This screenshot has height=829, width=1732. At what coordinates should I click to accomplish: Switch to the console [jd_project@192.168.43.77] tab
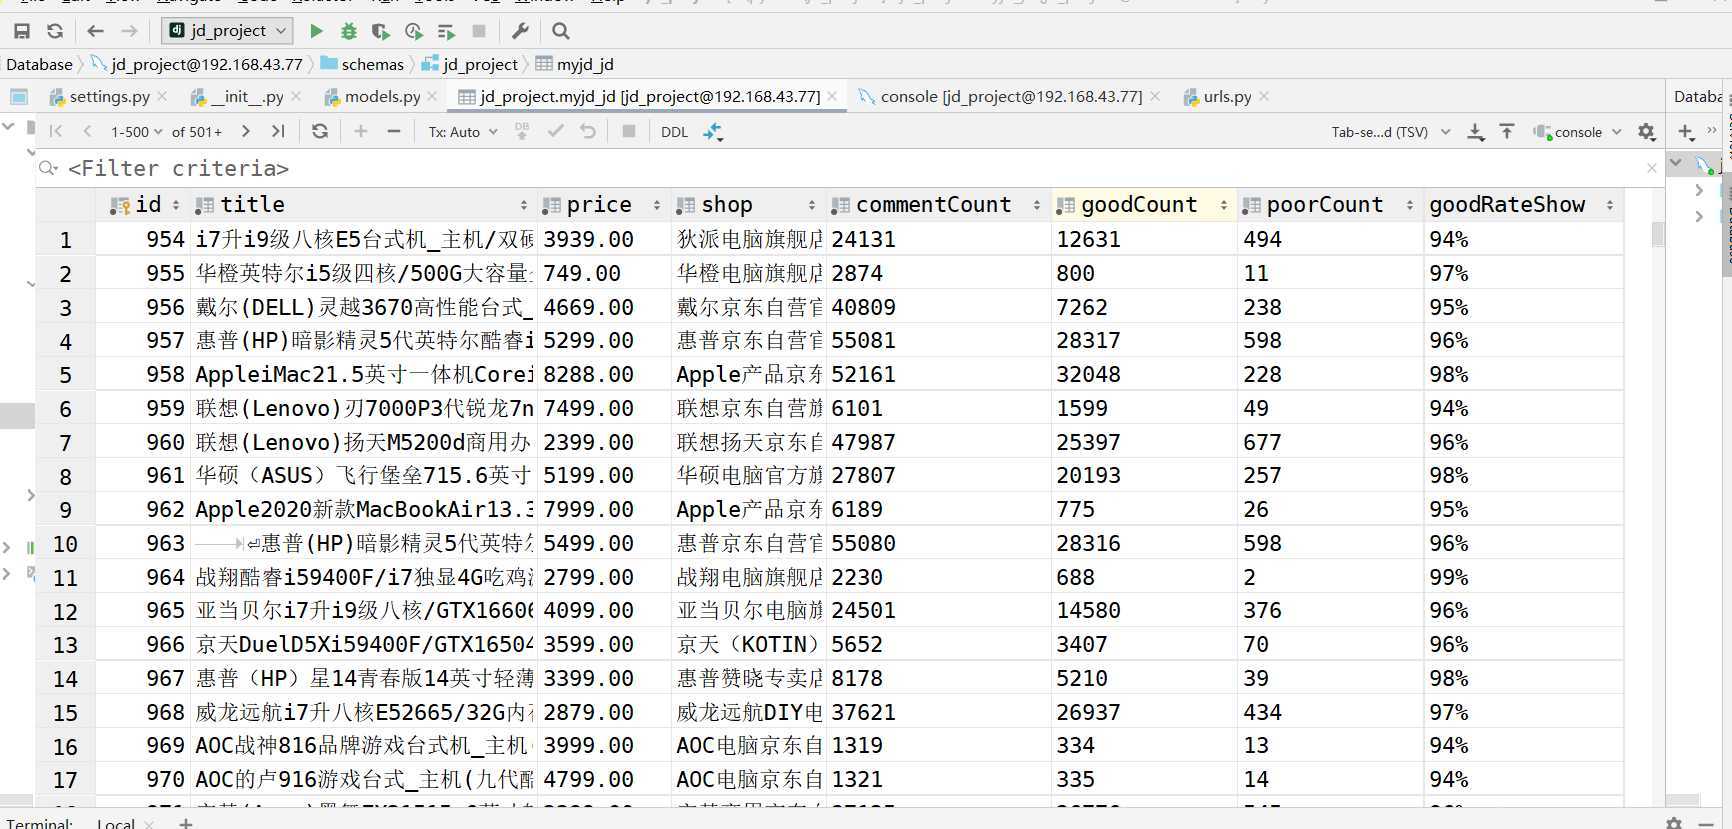(1010, 97)
